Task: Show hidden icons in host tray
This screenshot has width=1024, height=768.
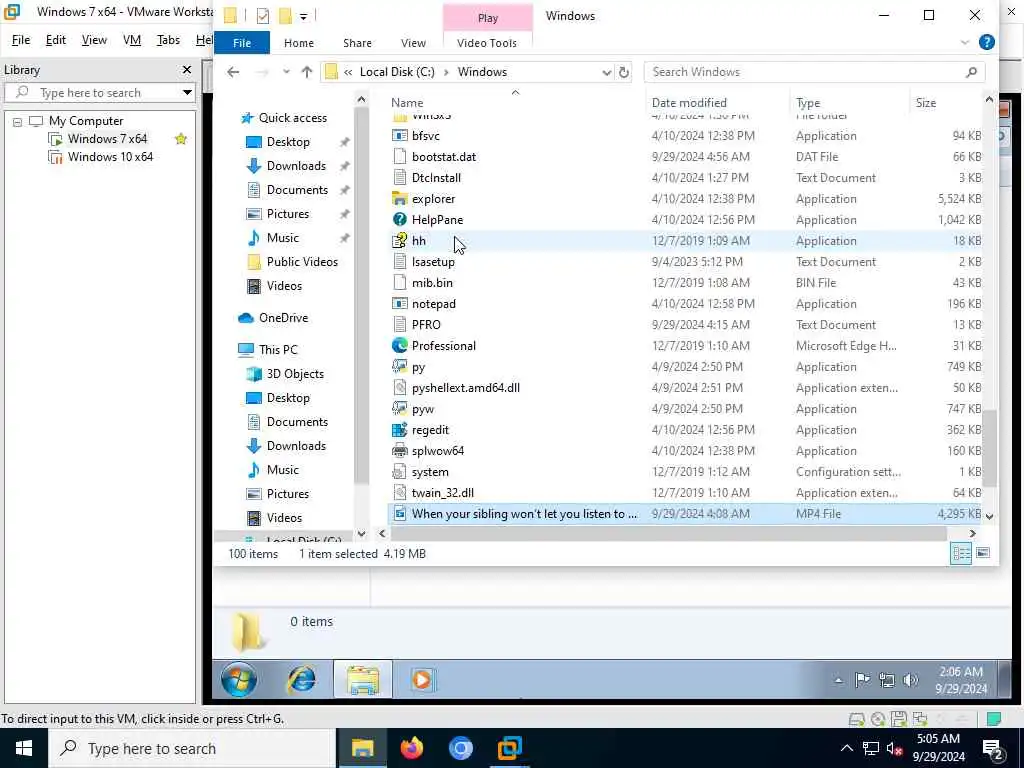Action: [x=846, y=748]
